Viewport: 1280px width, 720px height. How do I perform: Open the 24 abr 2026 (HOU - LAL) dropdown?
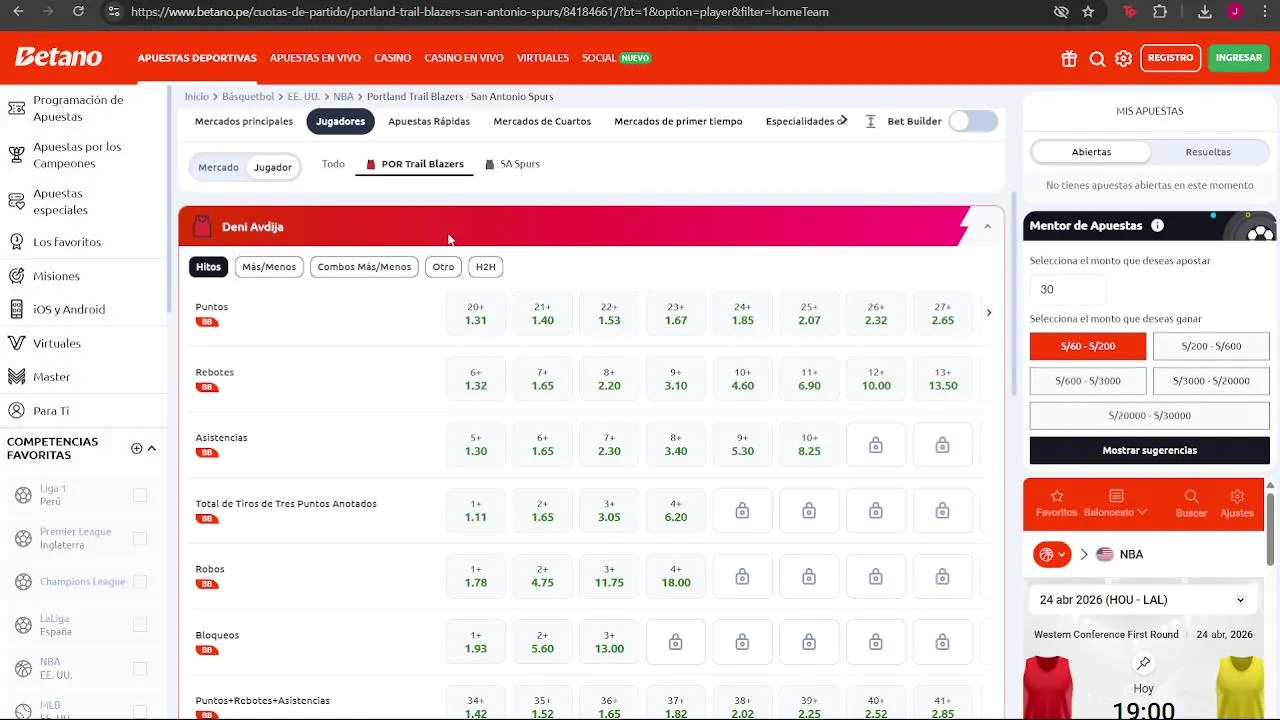pyautogui.click(x=1144, y=600)
